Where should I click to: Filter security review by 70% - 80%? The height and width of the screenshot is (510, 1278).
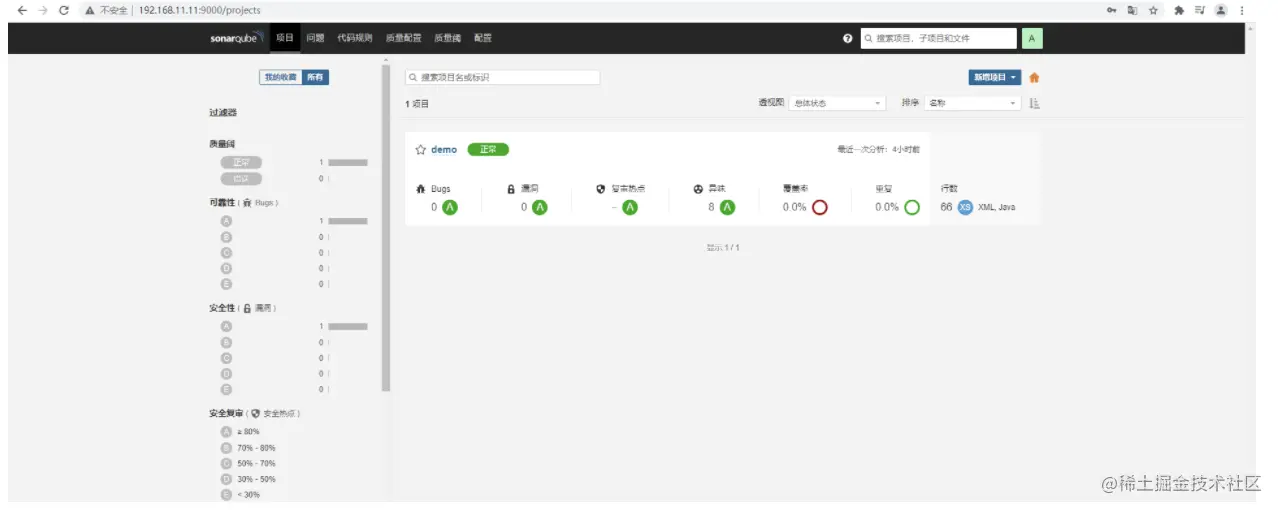256,448
